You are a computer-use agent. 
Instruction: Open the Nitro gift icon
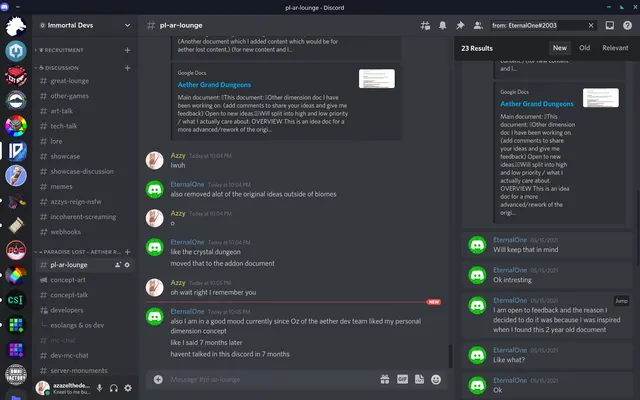click(384, 380)
